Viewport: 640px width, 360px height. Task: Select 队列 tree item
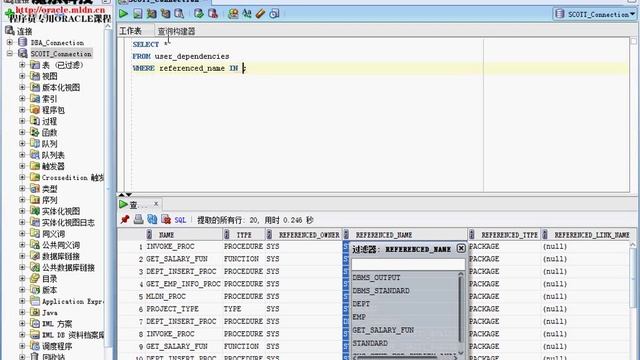[x=49, y=144]
